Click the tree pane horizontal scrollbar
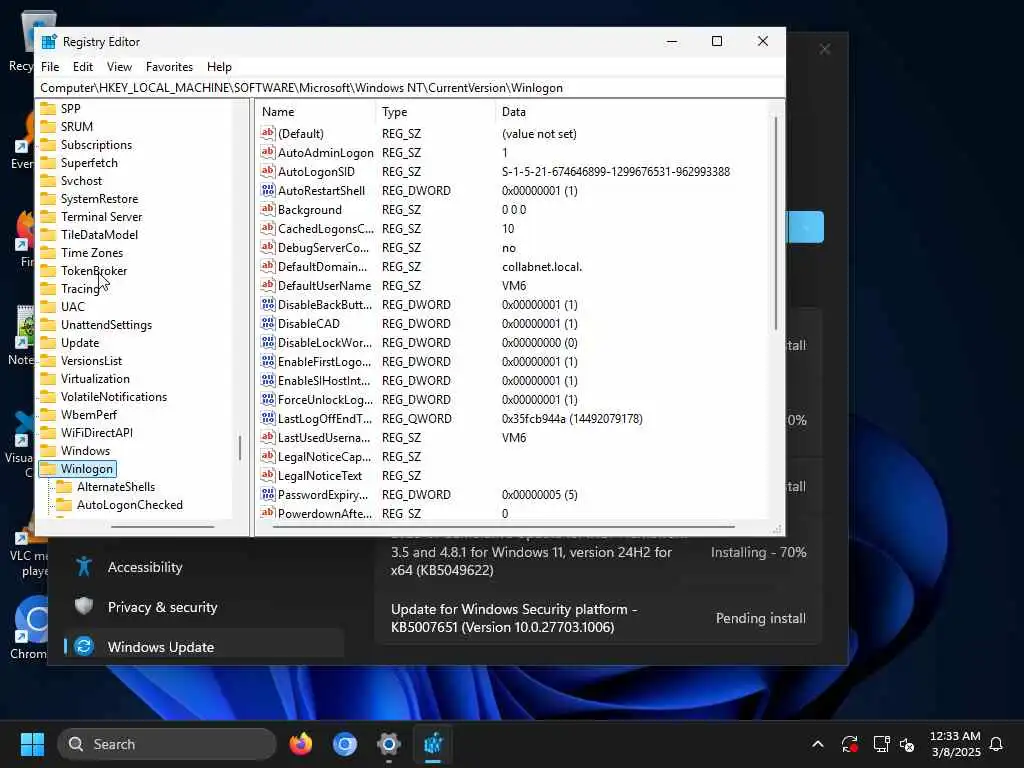The width and height of the screenshot is (1024, 768). [163, 526]
